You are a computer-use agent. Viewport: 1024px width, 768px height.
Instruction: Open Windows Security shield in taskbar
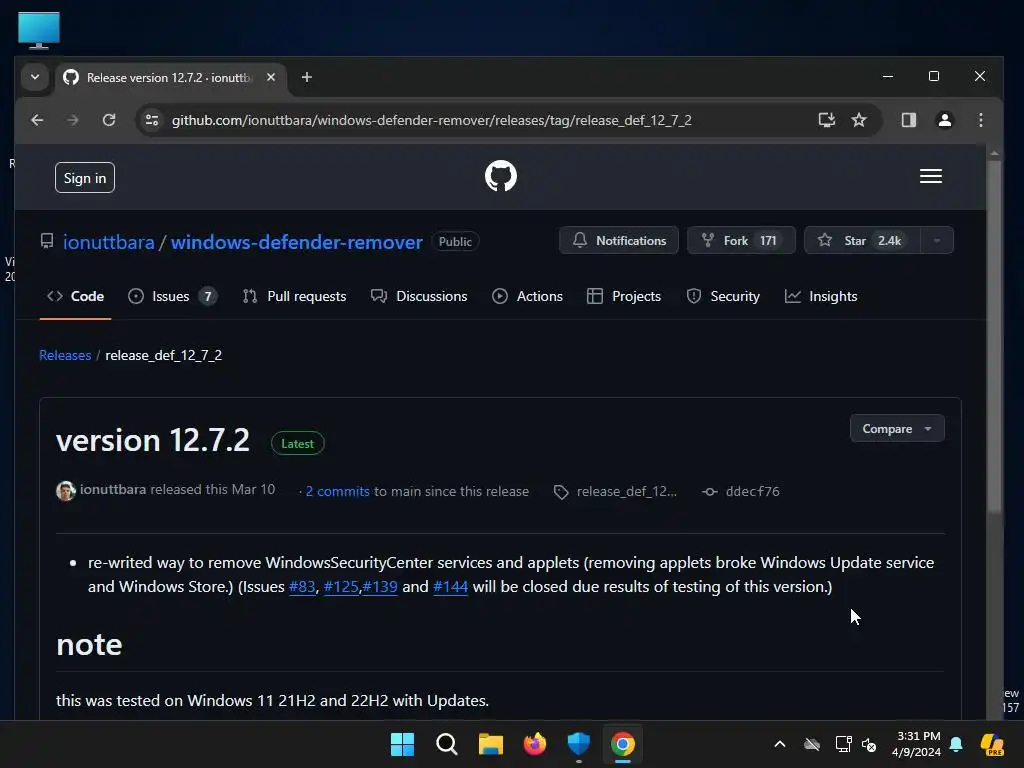(x=579, y=744)
